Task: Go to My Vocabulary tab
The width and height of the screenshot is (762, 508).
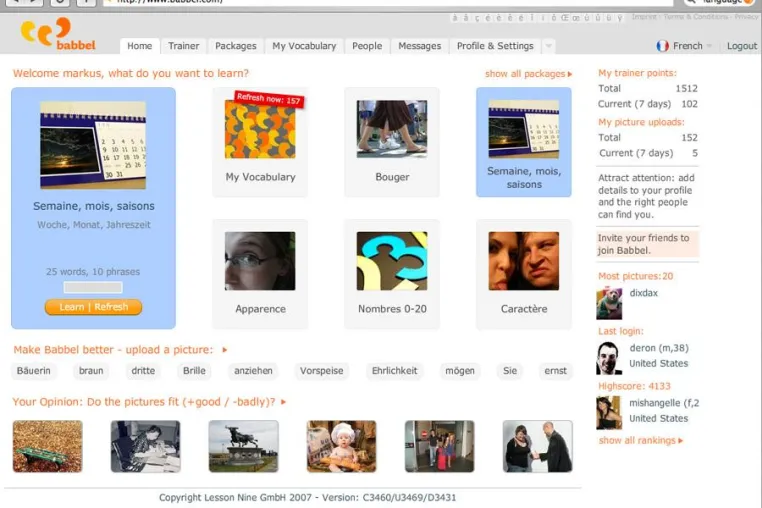Action: tap(304, 46)
